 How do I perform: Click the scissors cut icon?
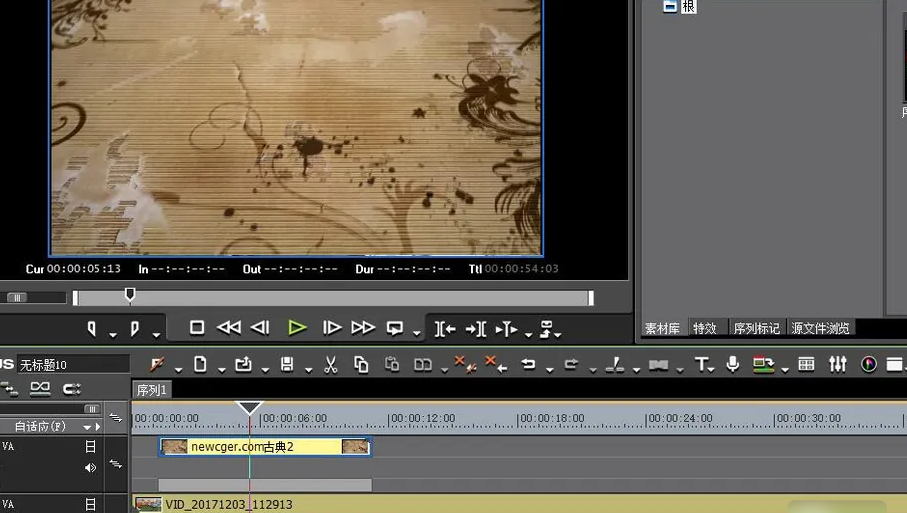331,365
